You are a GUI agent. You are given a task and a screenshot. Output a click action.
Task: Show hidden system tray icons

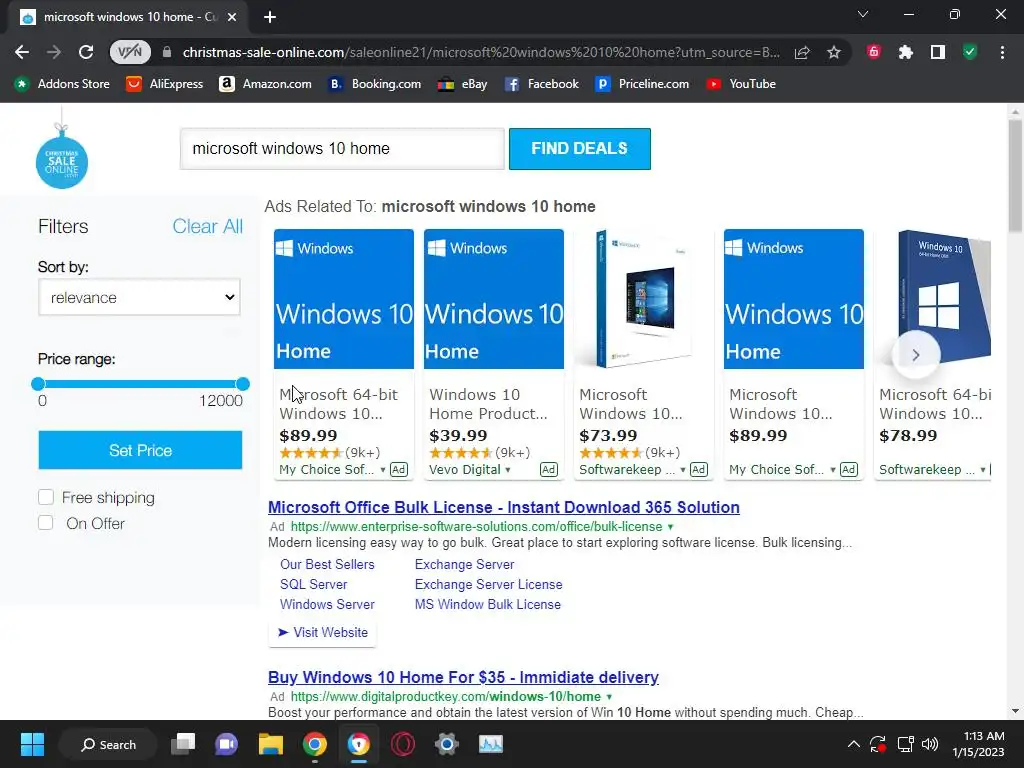coord(854,744)
